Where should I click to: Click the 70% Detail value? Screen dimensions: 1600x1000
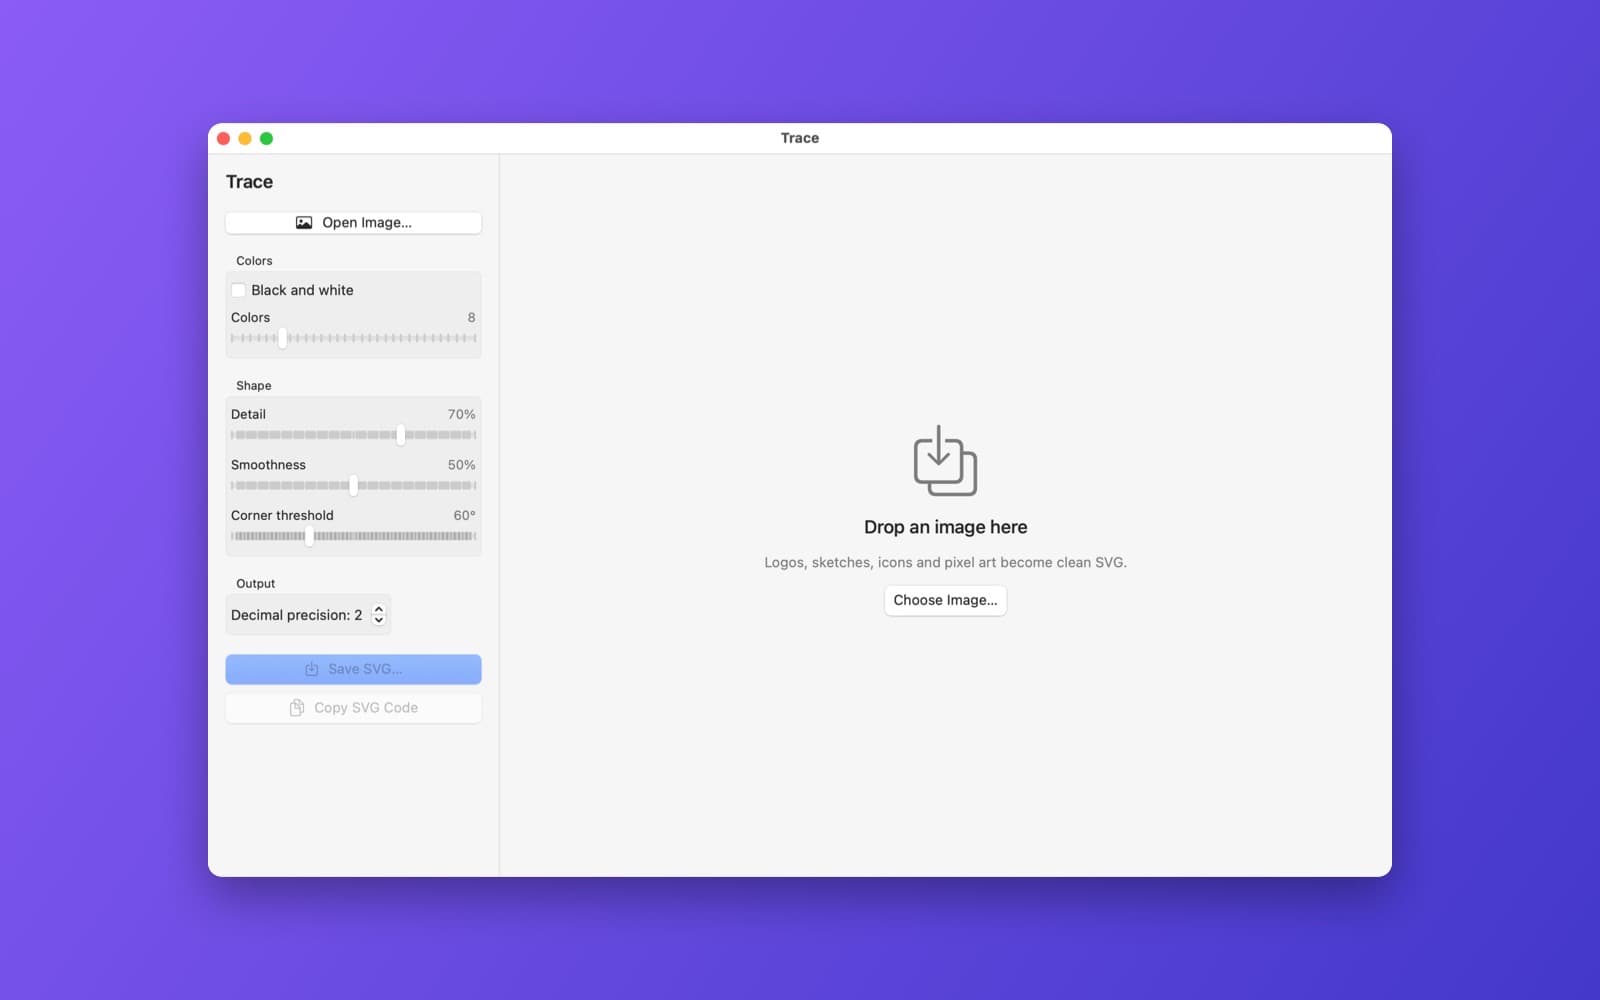[x=461, y=414]
